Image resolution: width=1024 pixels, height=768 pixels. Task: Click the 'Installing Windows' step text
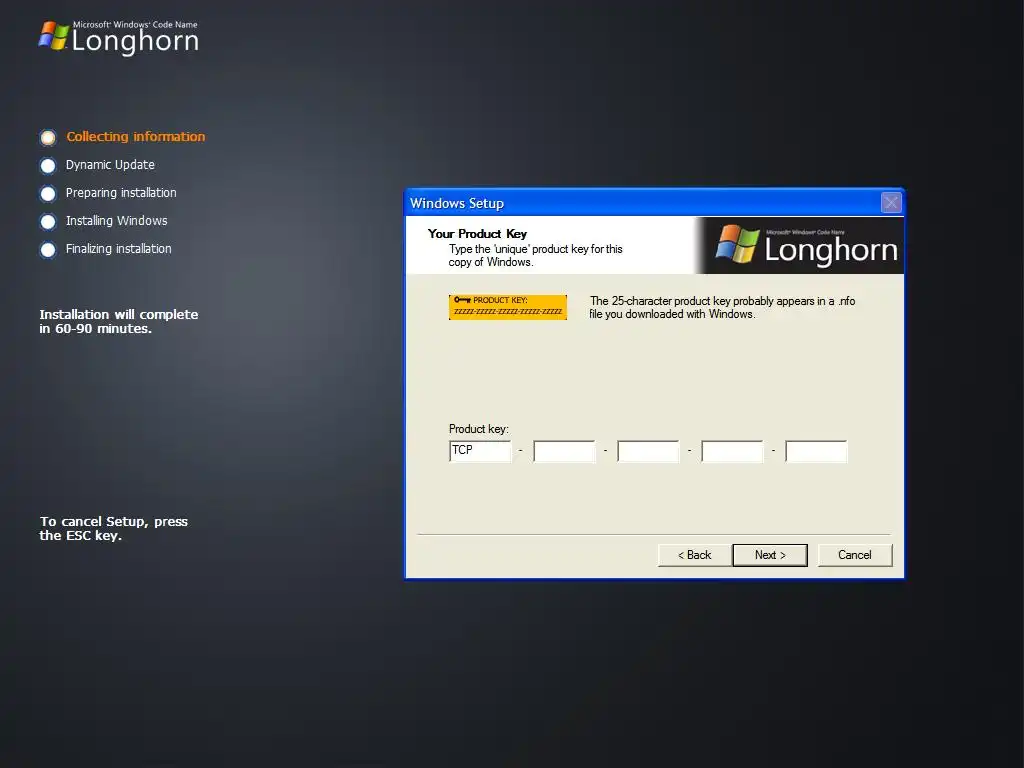[116, 221]
